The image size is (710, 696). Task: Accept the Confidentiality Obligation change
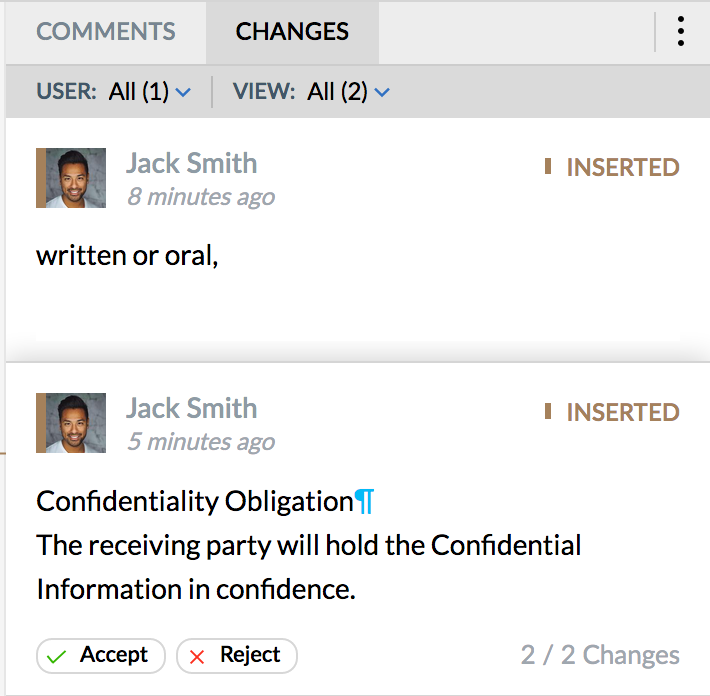tap(101, 656)
